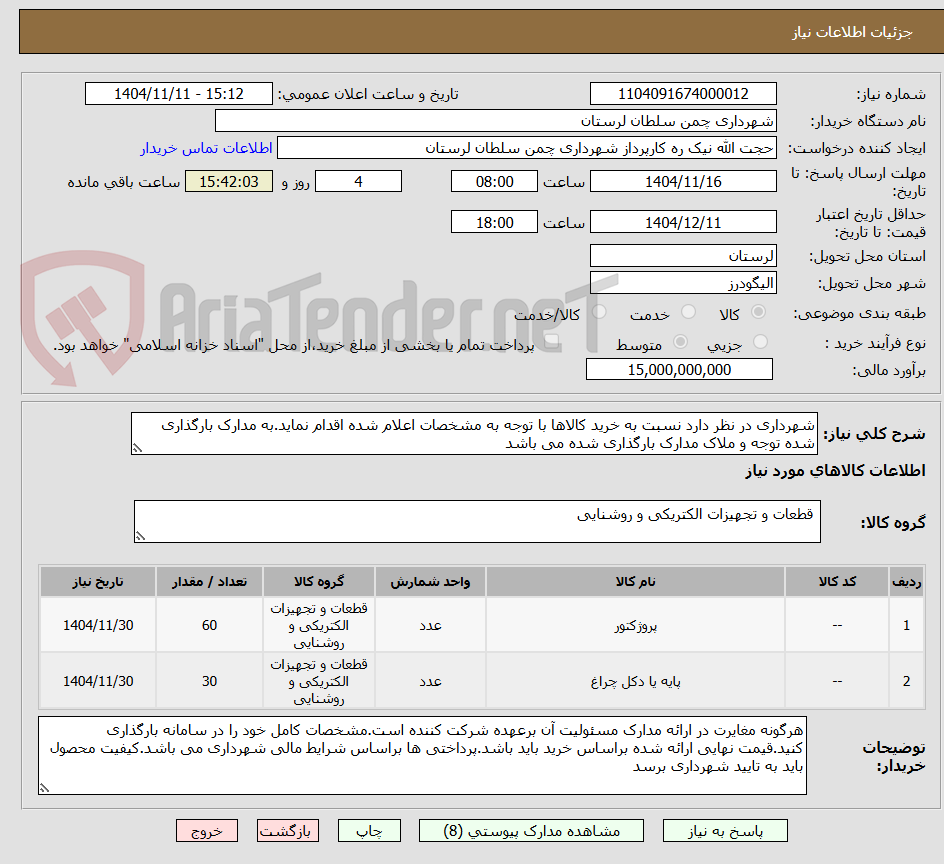This screenshot has width=944, height=864.
Task: Click the گروه کالا header in items table
Action: [318, 582]
